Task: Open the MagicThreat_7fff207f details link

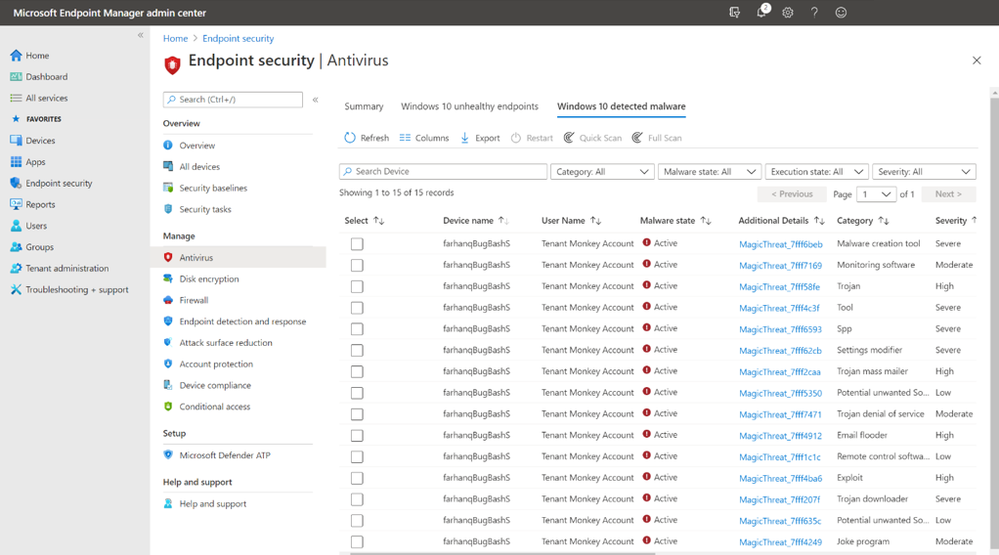Action: (780, 500)
